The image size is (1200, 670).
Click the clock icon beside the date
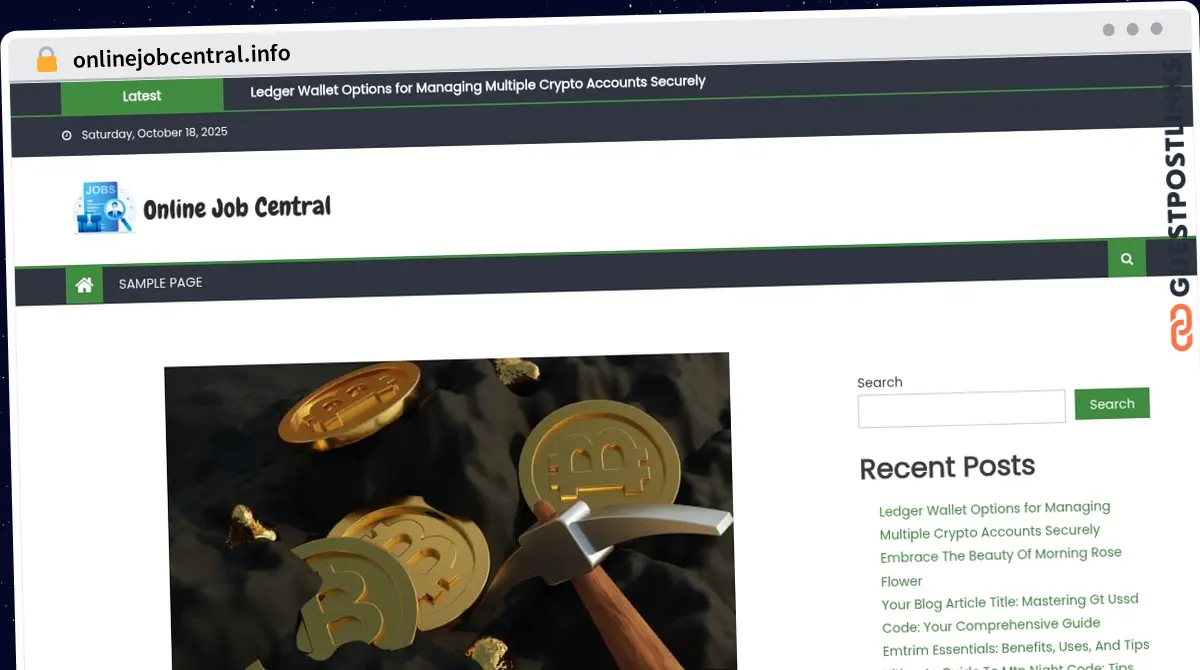67,135
